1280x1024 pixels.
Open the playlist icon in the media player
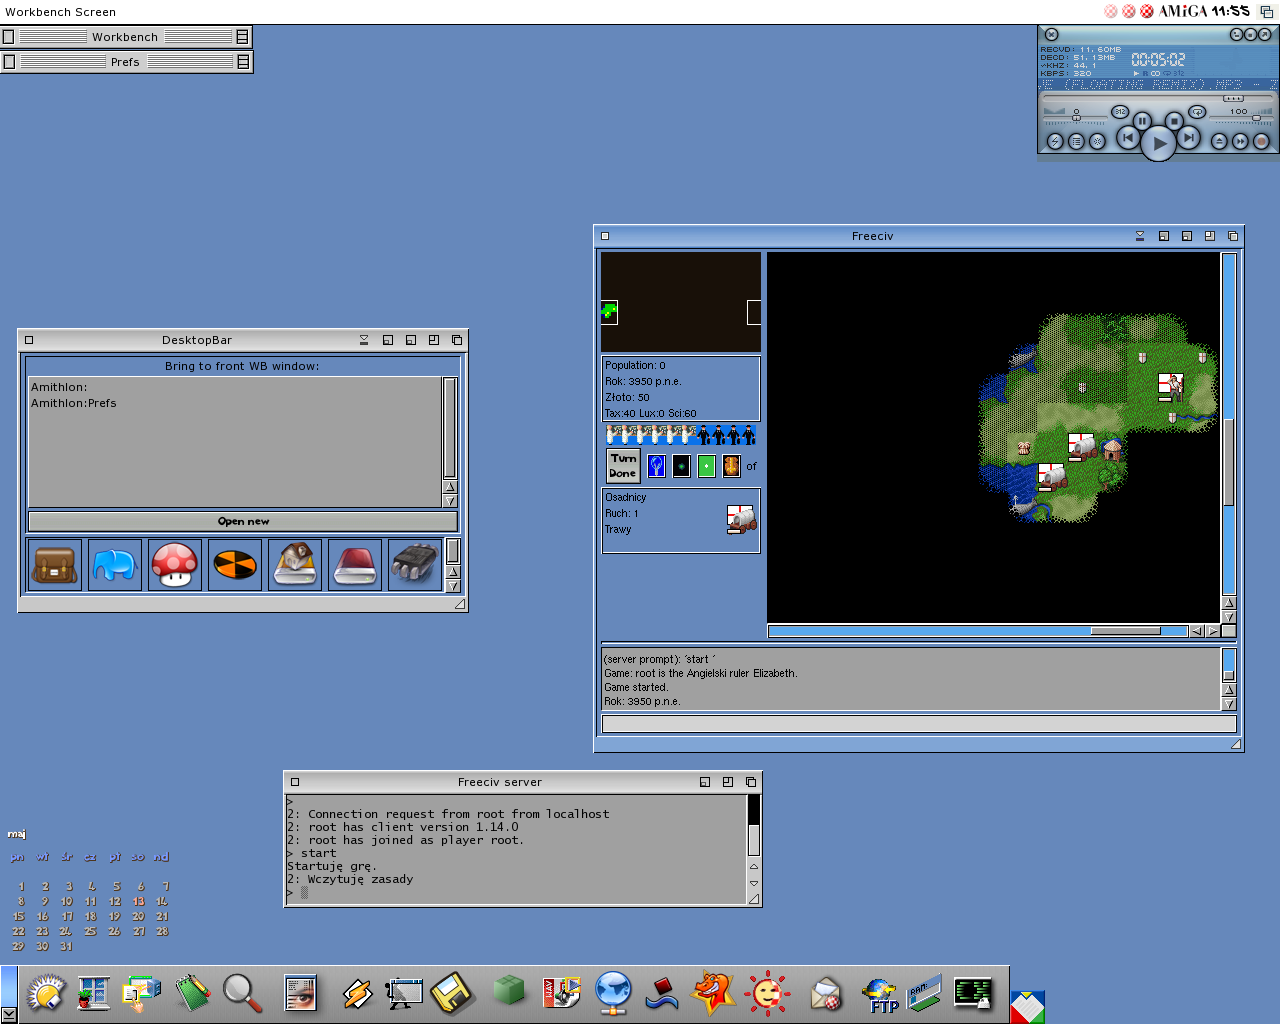point(1076,142)
